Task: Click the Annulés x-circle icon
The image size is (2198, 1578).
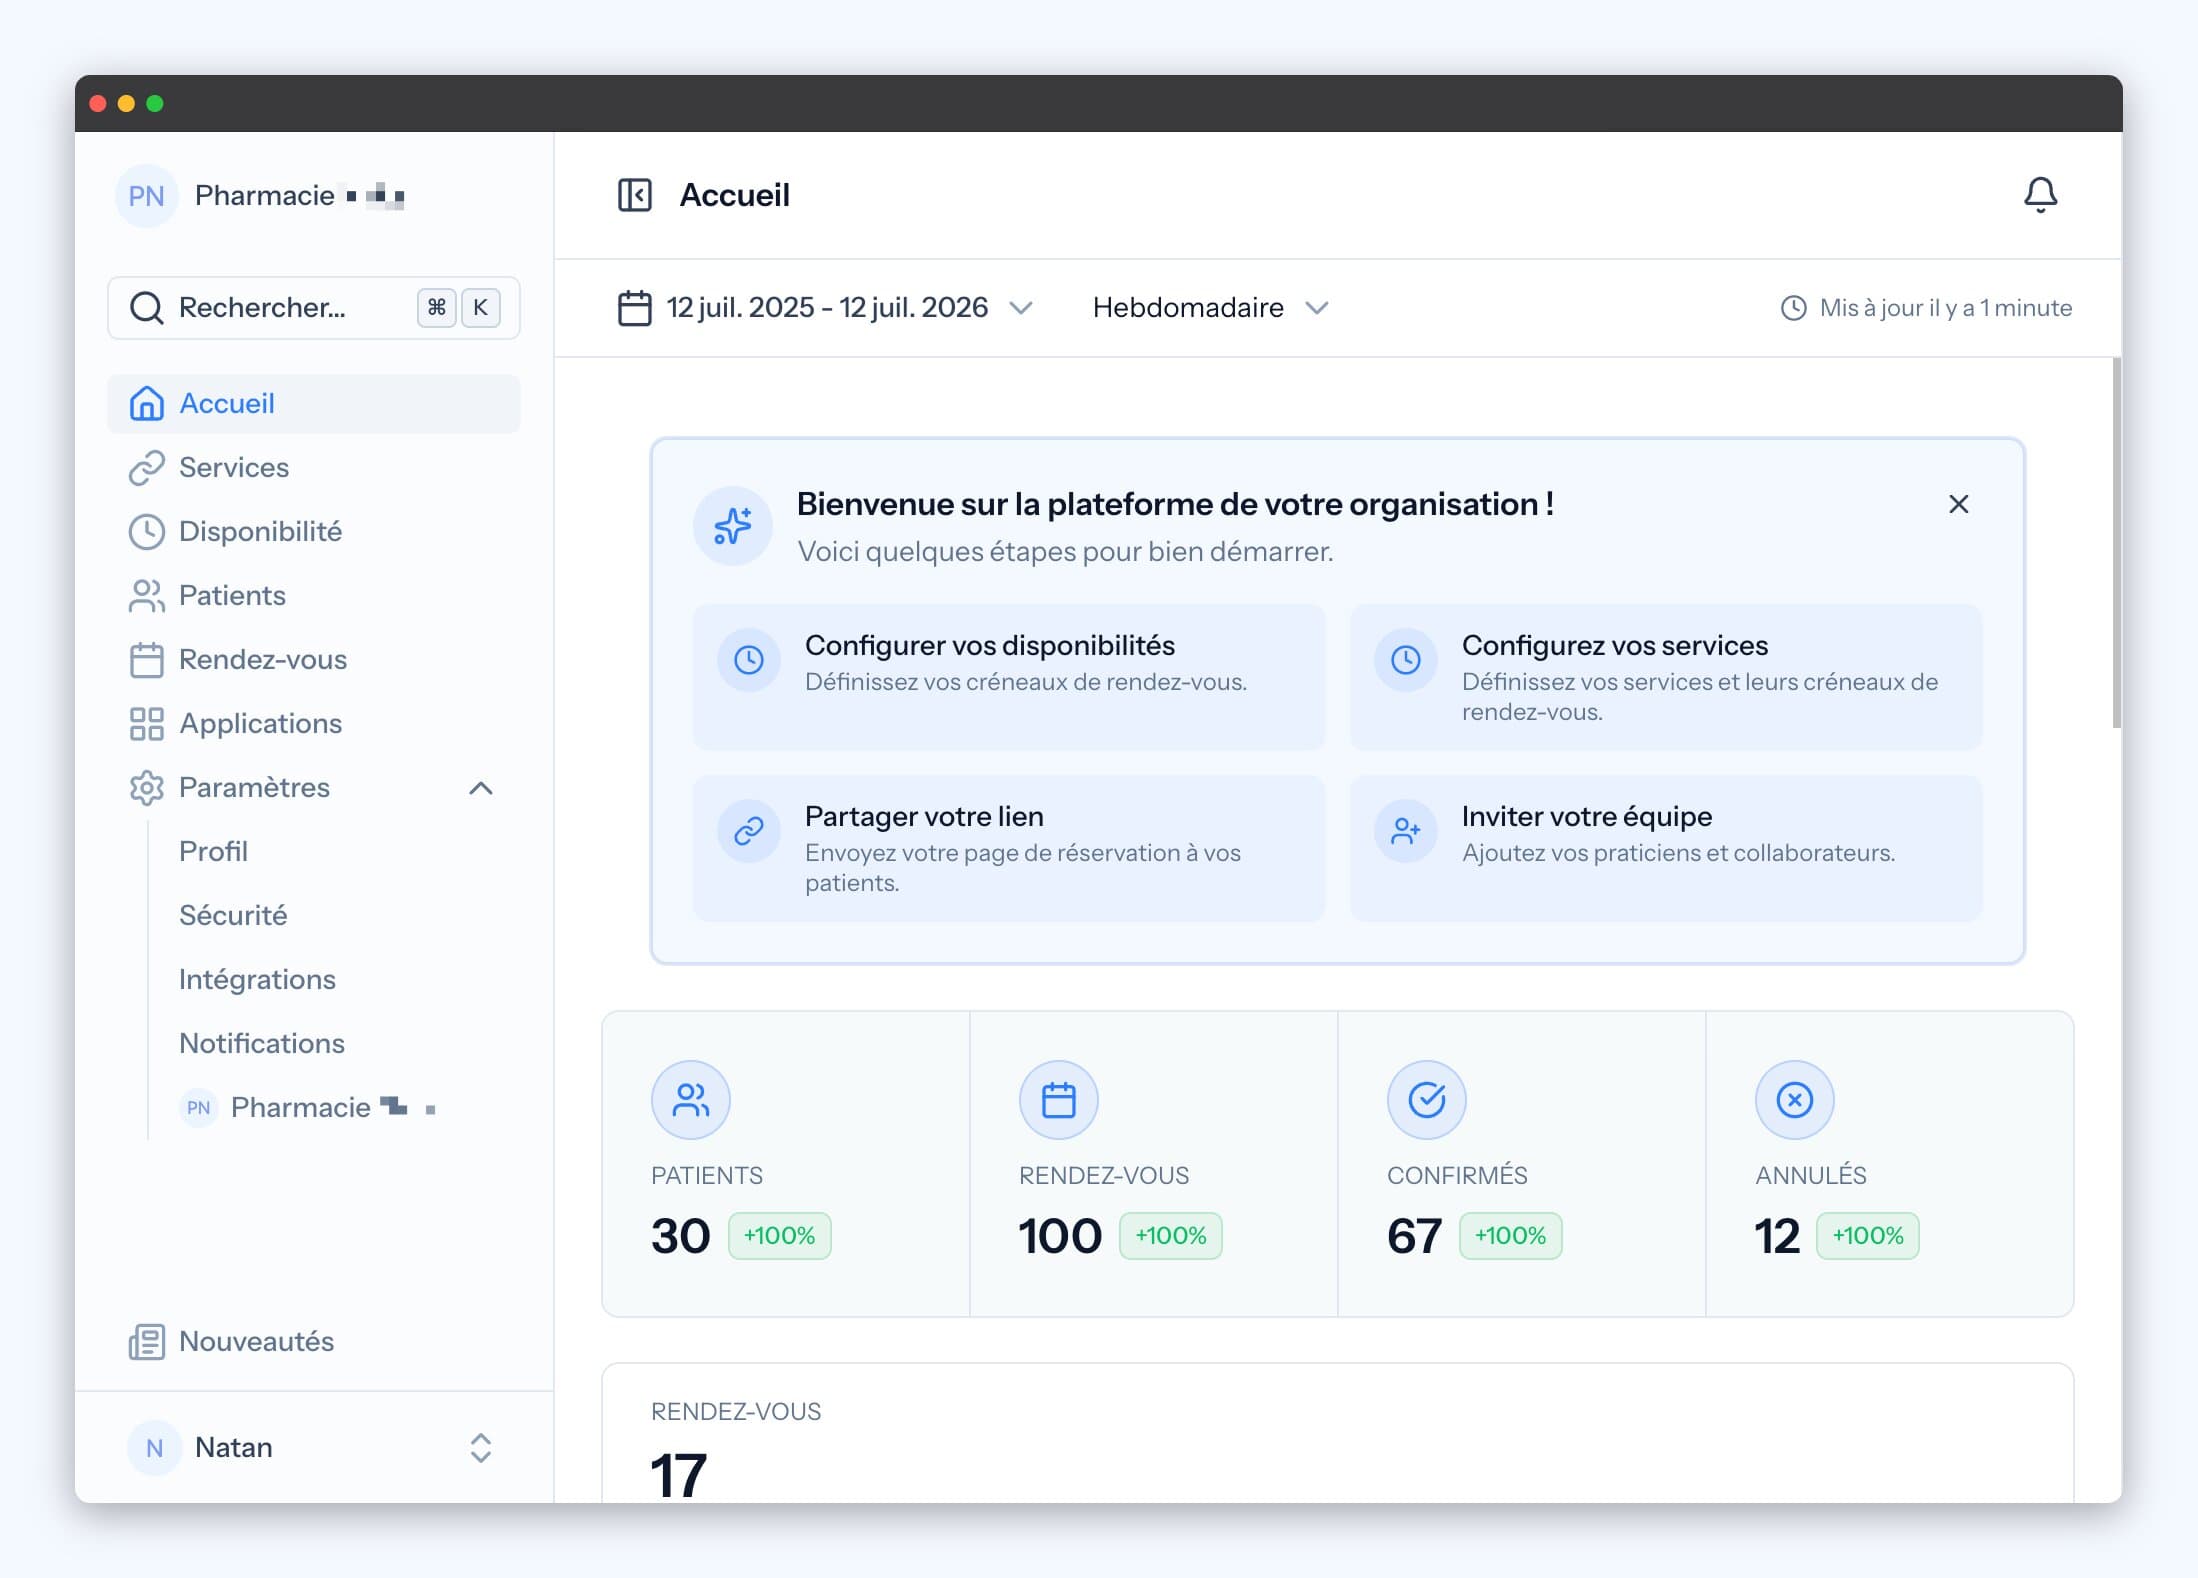Action: (x=1795, y=1100)
